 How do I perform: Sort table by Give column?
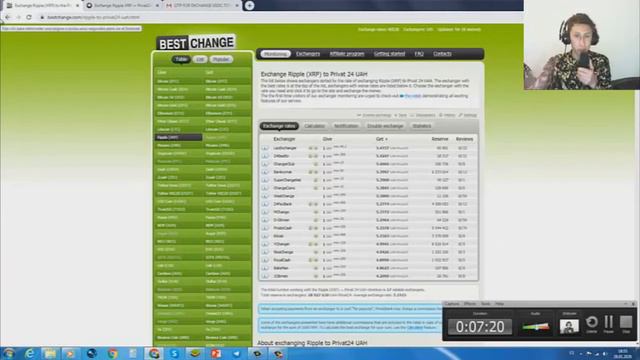(x=327, y=139)
